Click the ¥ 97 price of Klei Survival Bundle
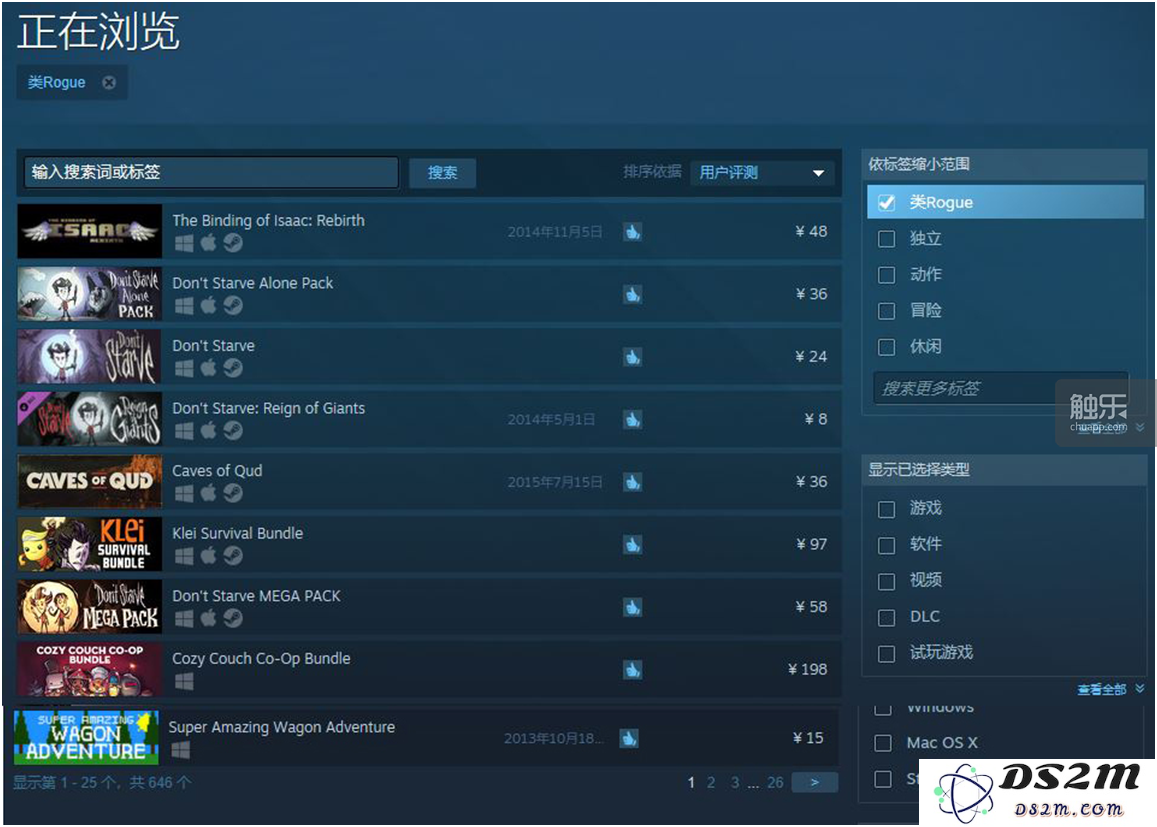Image resolution: width=1157 pixels, height=827 pixels. coord(811,544)
